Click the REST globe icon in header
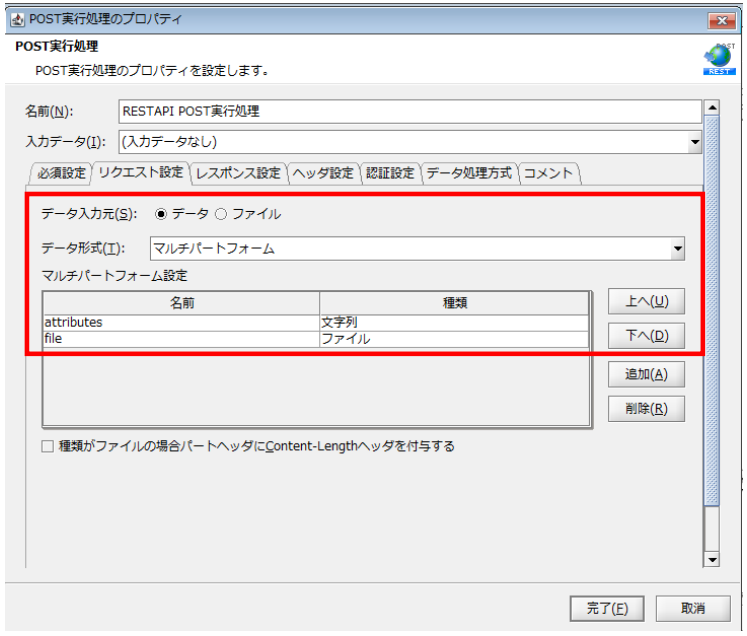This screenshot has width=747, height=636. (718, 59)
